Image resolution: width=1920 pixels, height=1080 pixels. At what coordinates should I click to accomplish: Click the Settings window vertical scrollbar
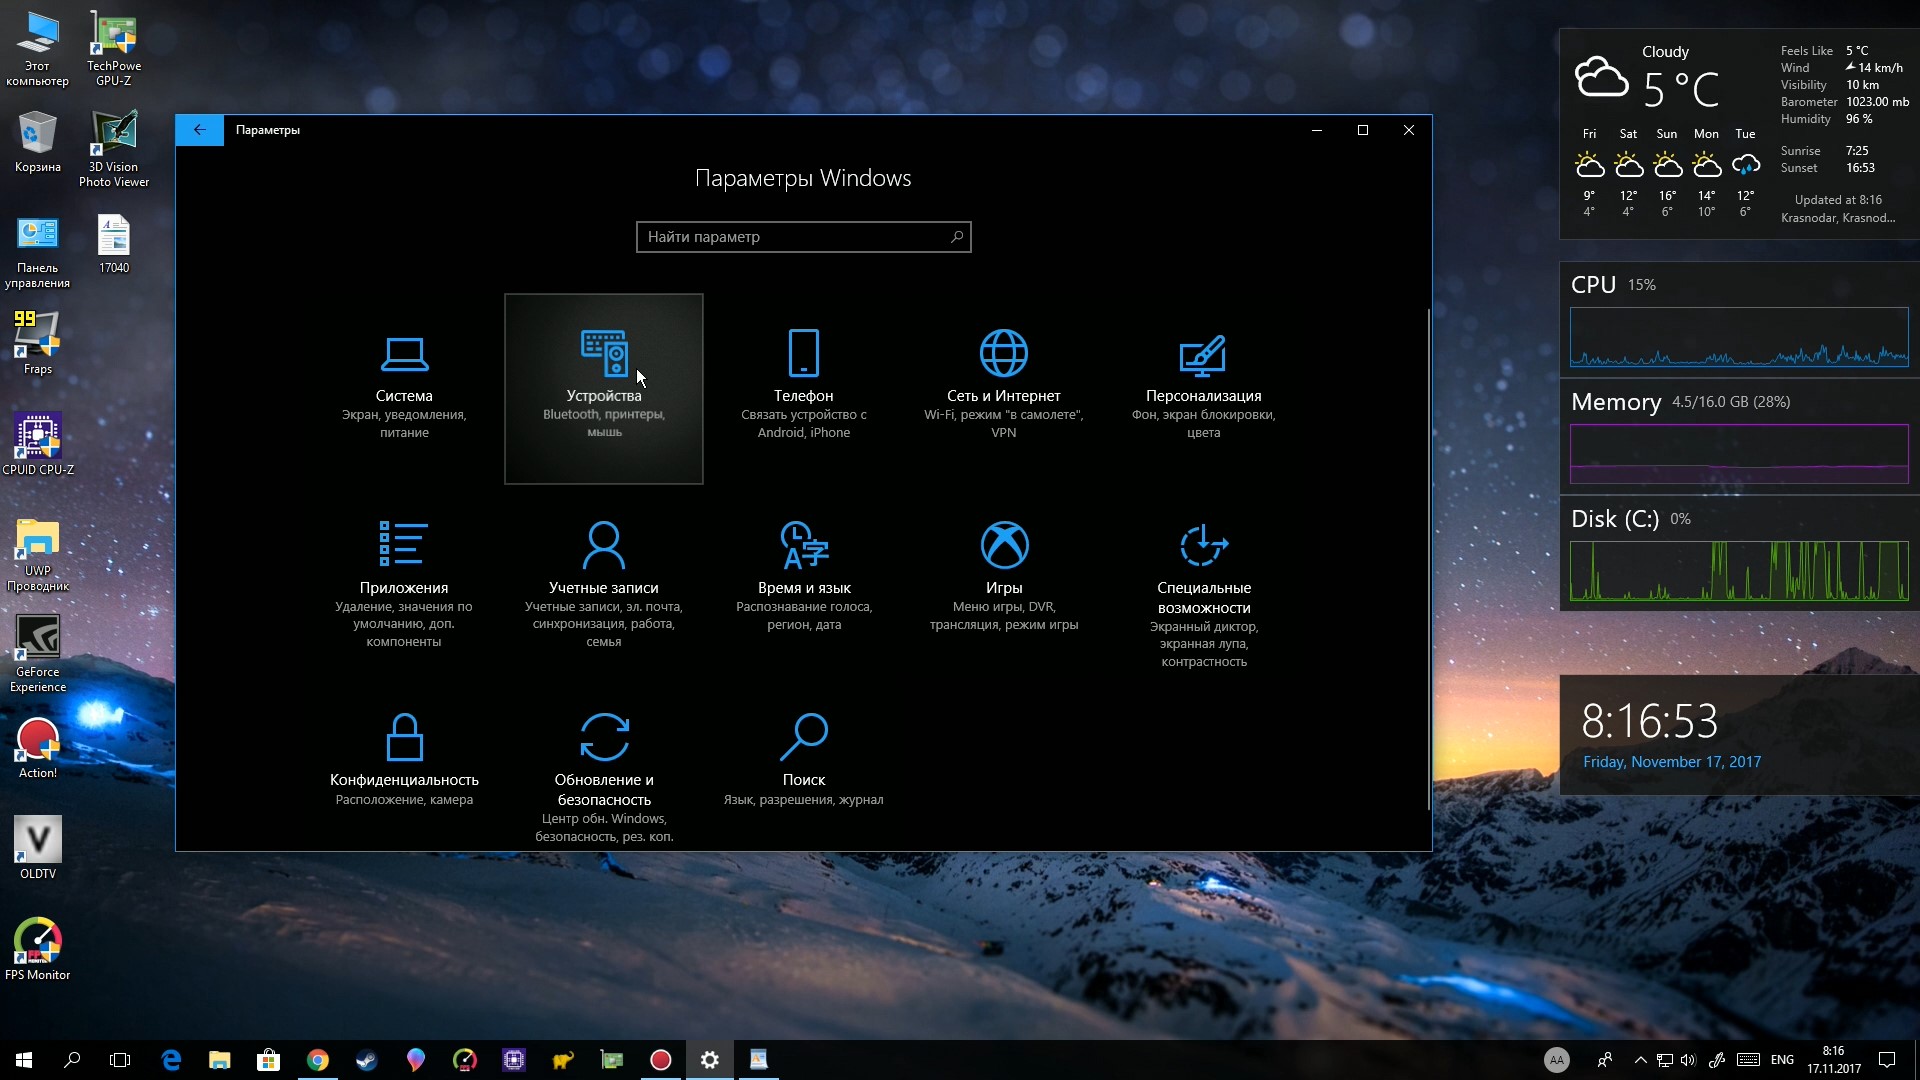pyautogui.click(x=1428, y=560)
